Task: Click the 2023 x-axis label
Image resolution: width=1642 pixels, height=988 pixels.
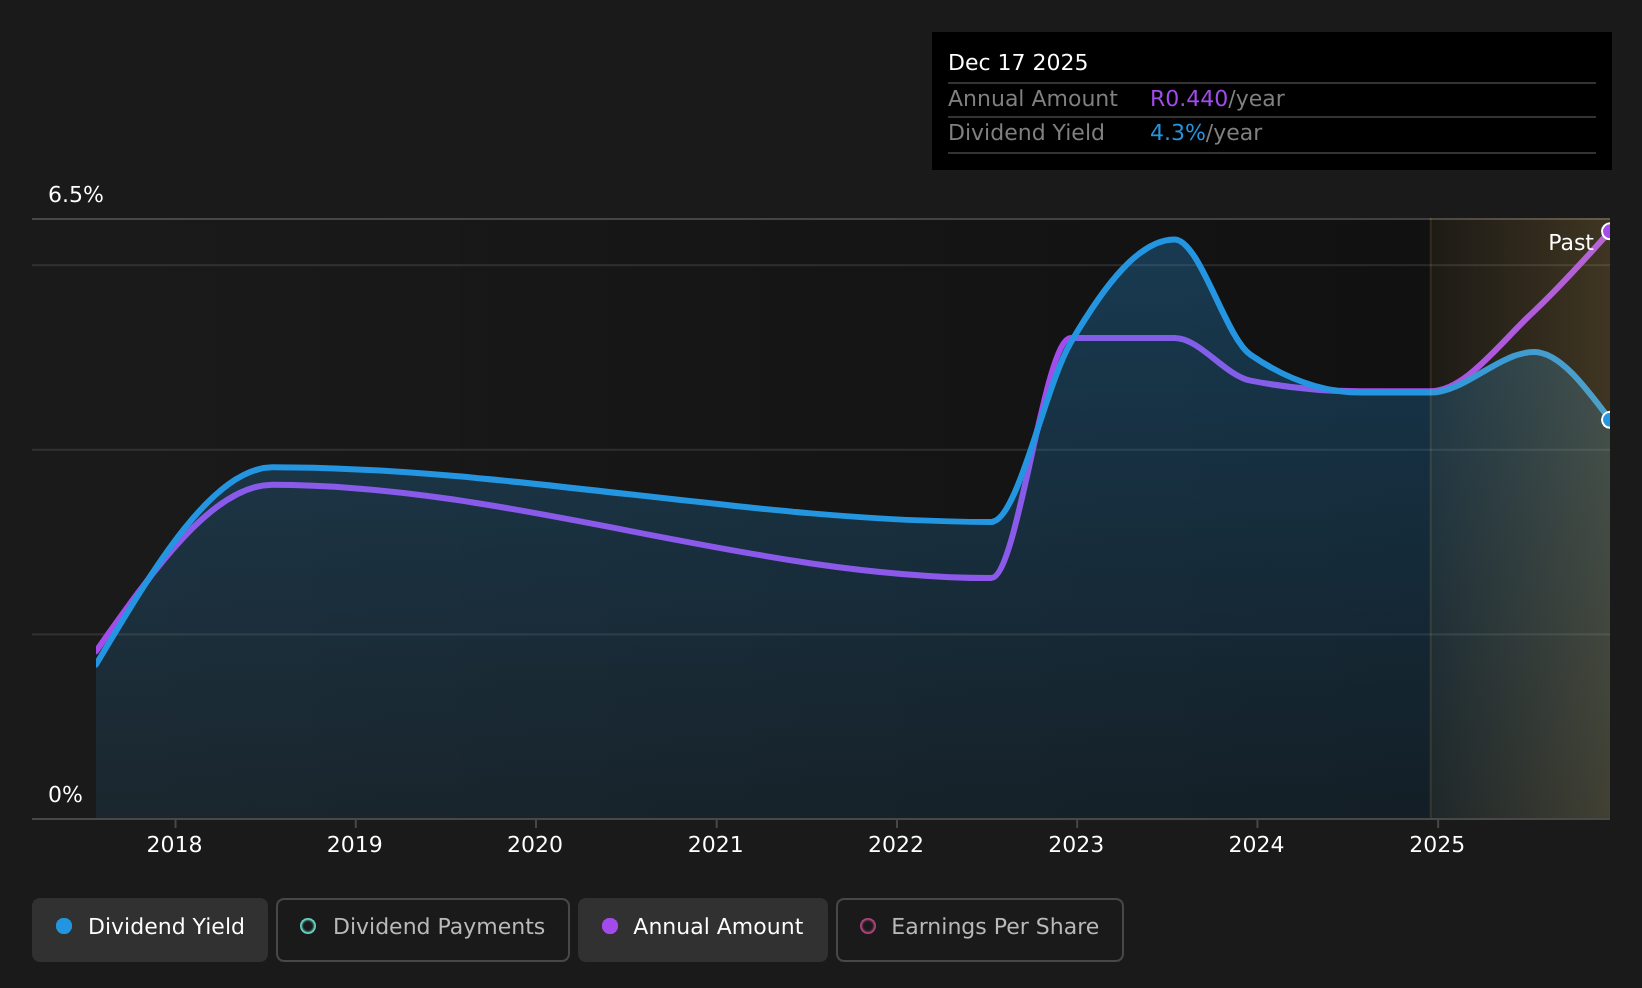Action: pyautogui.click(x=1076, y=845)
